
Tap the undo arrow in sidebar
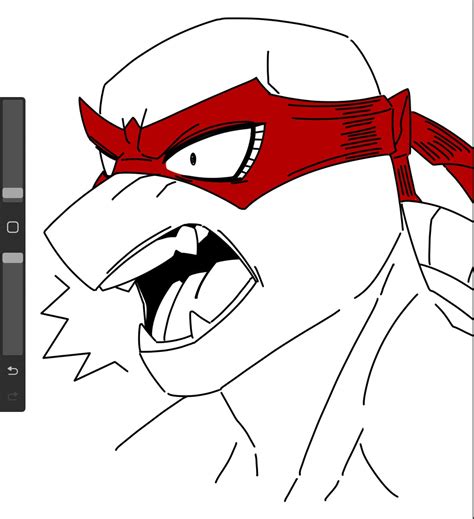13,371
